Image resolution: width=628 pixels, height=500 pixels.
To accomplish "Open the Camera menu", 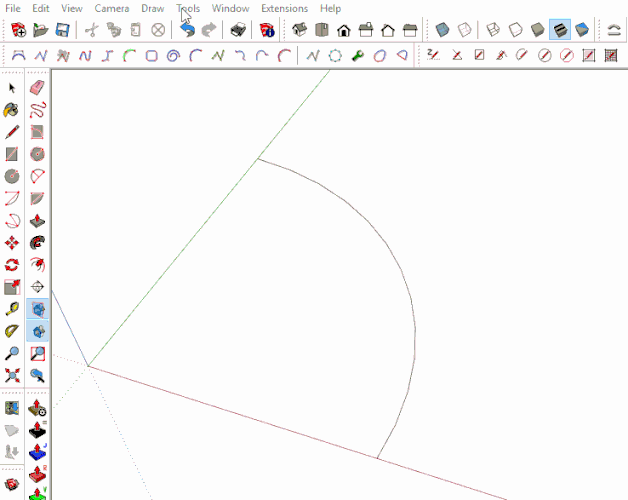I will click(112, 8).
